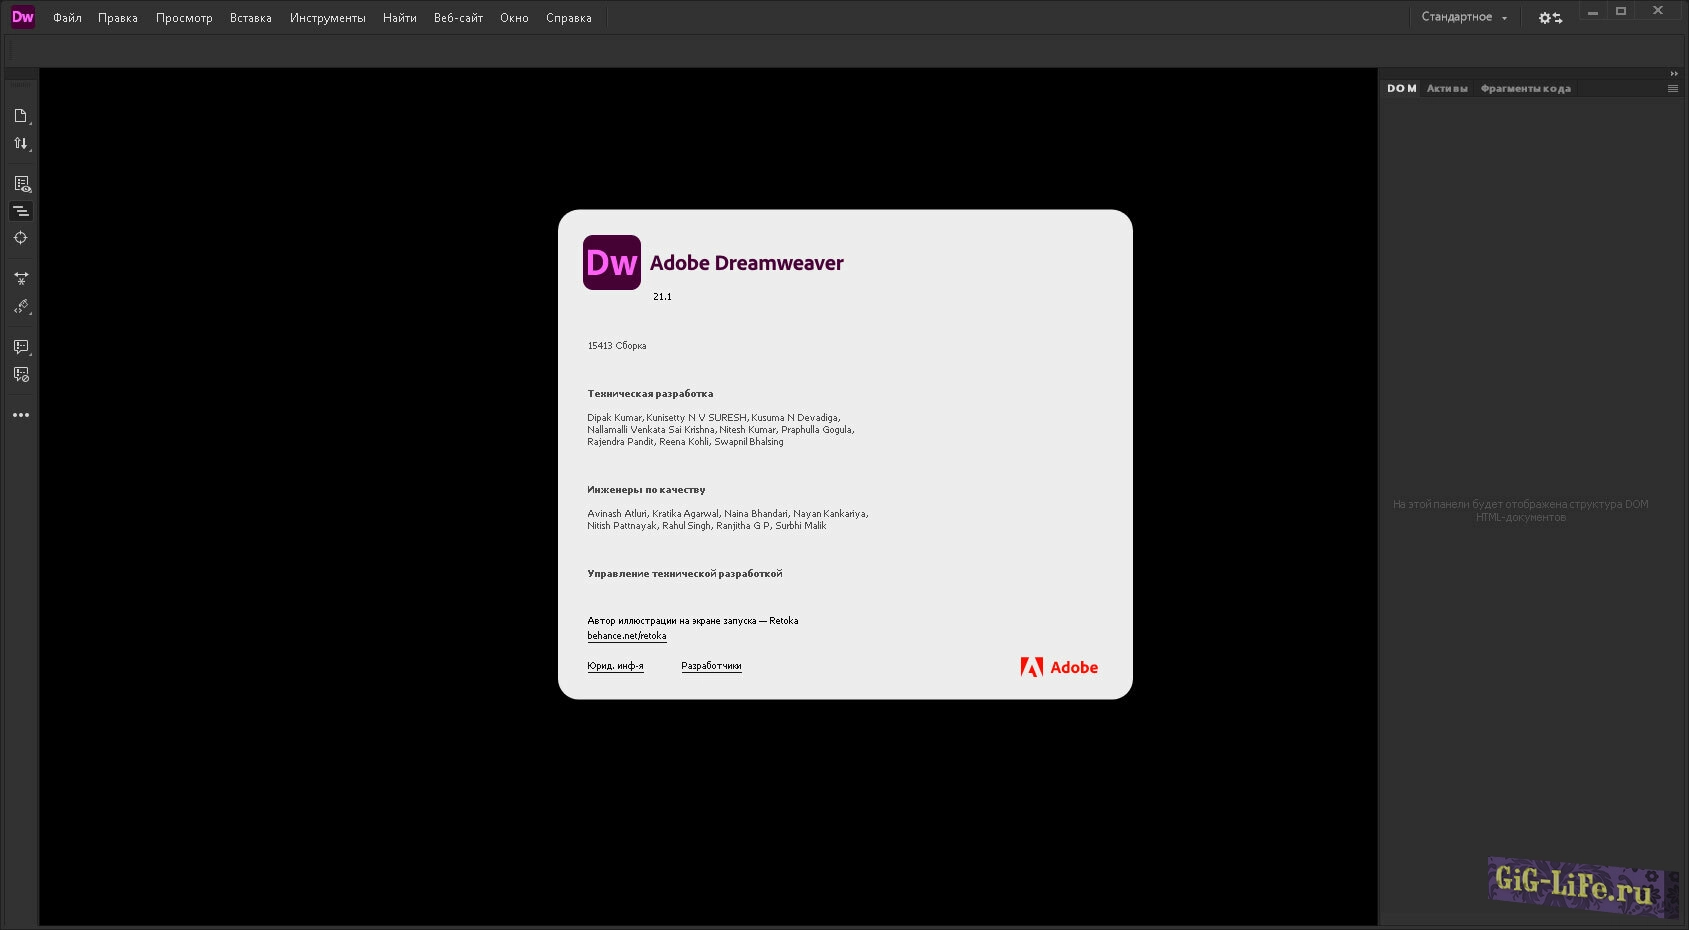This screenshot has height=930, width=1689.
Task: Switch to the Активы tab
Action: coord(1446,89)
